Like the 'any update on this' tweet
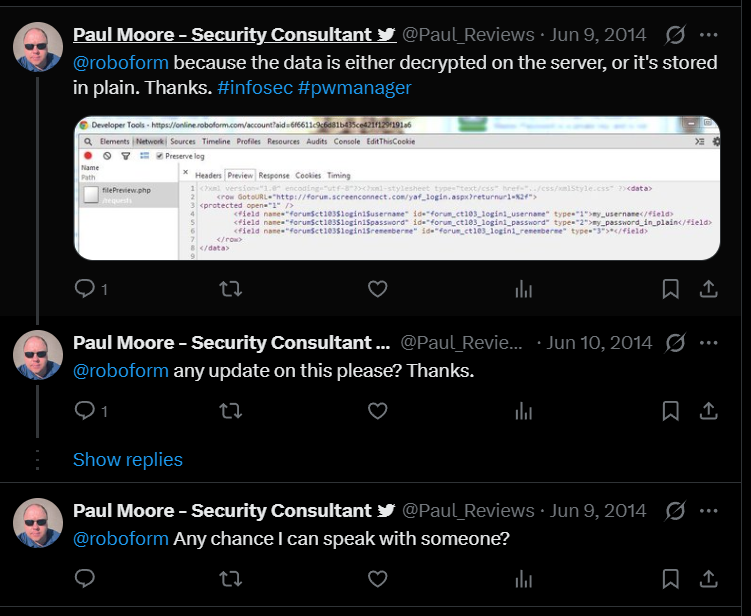This screenshot has width=751, height=616. pos(377,410)
